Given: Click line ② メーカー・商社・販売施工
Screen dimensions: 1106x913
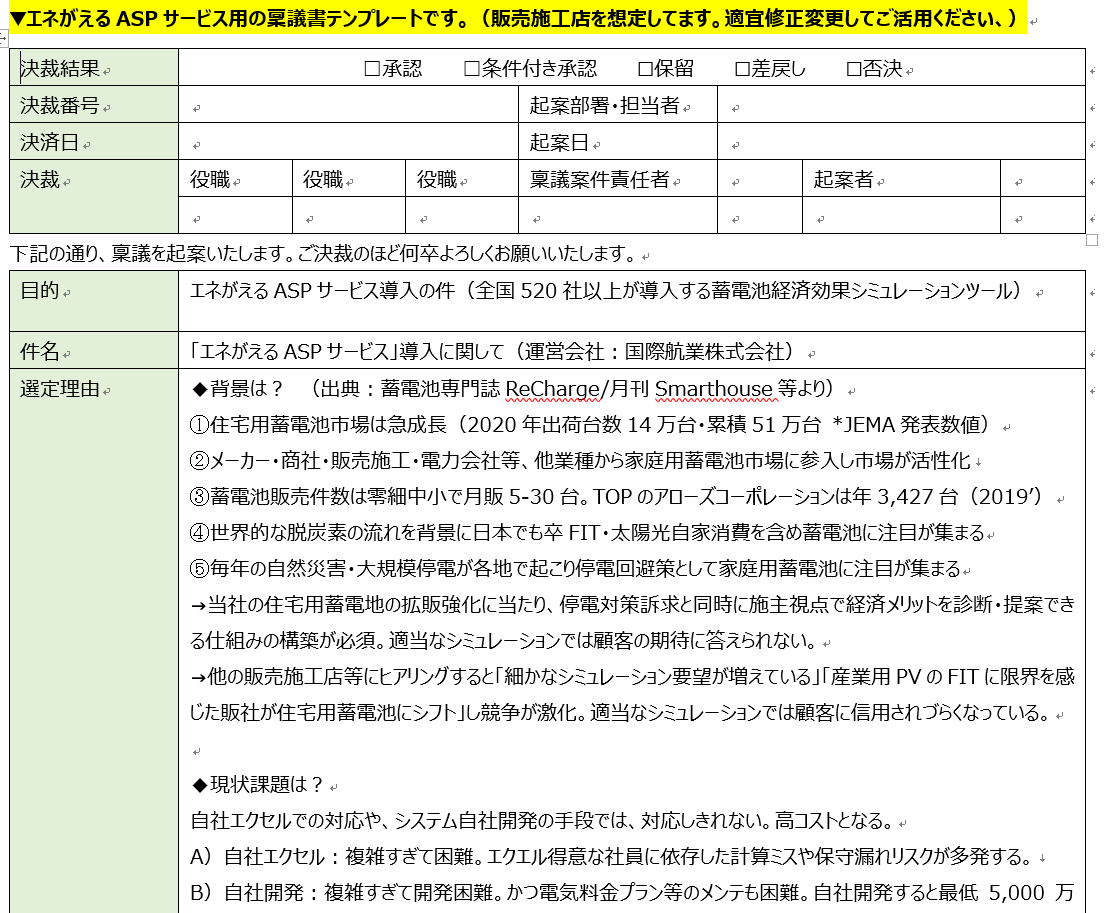Looking at the screenshot, I should pos(580,460).
